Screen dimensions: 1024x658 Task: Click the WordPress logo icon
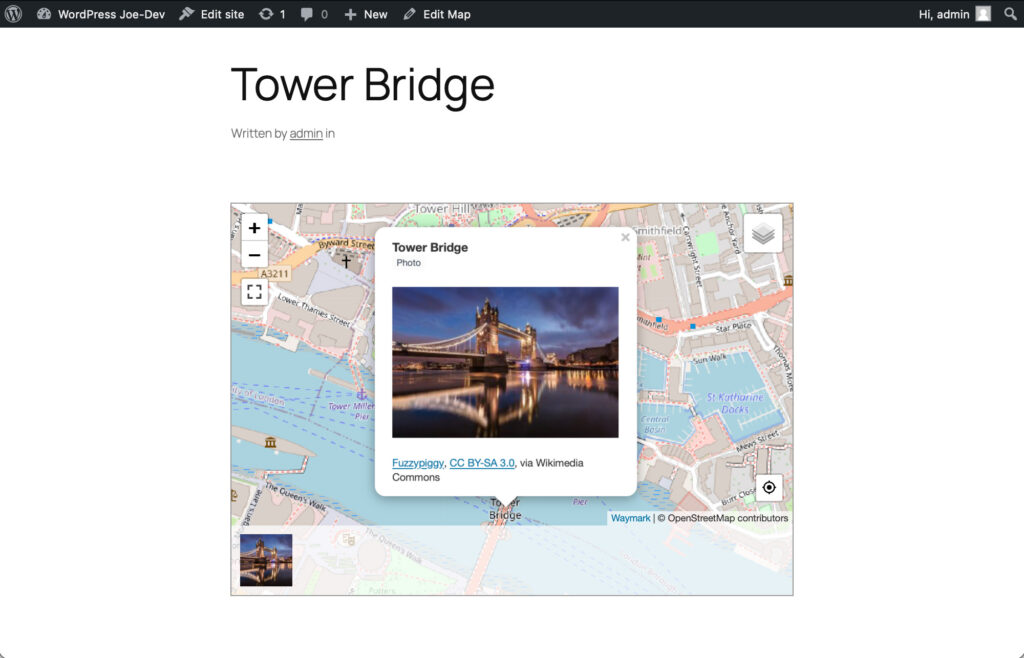click(13, 14)
